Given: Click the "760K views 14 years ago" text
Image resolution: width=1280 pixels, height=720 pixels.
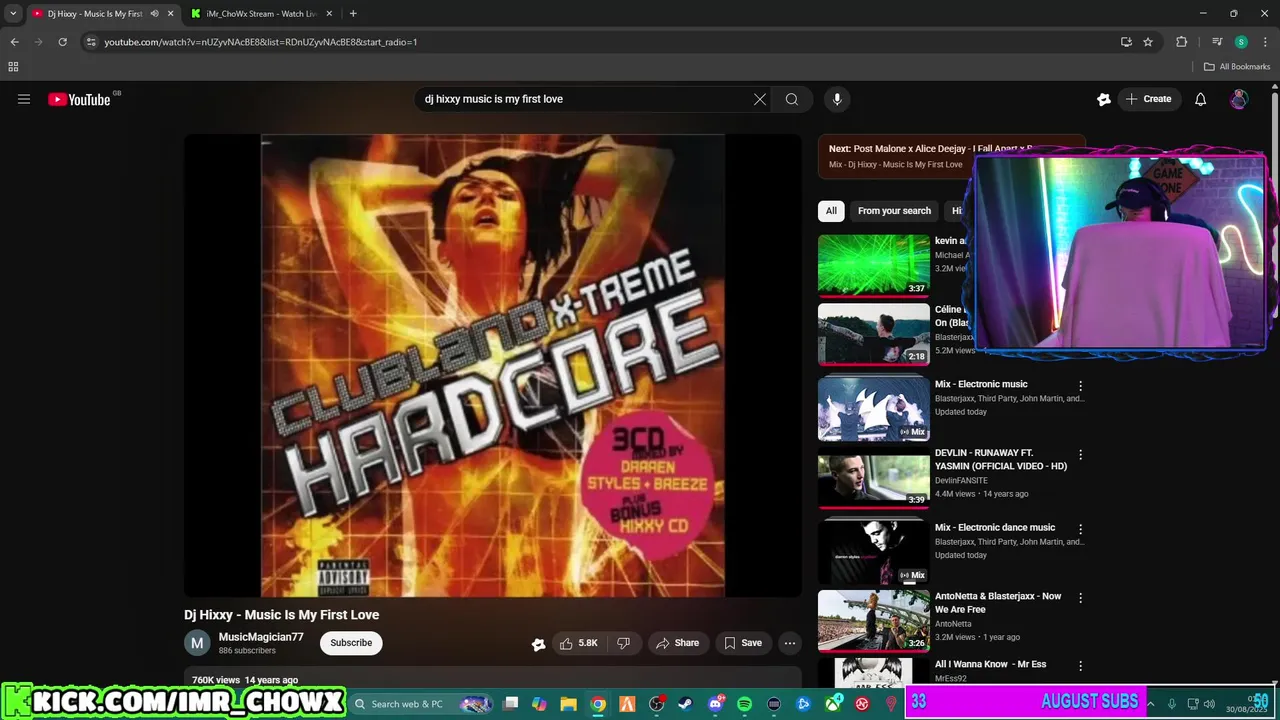Looking at the screenshot, I should pyautogui.click(x=245, y=680).
